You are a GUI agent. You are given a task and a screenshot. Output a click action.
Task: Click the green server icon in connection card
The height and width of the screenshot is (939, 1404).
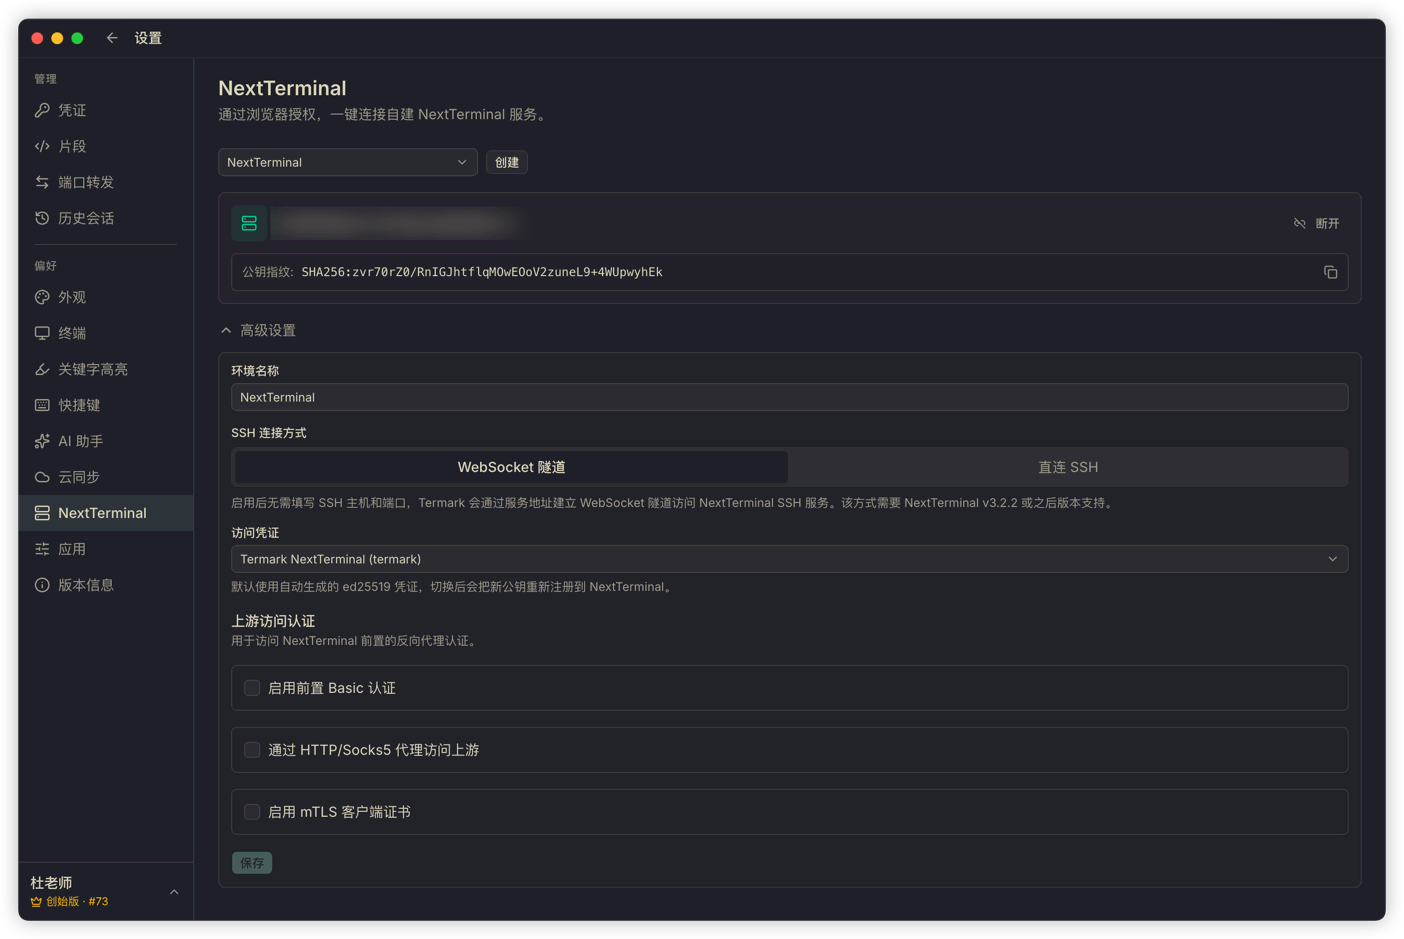[x=249, y=223]
